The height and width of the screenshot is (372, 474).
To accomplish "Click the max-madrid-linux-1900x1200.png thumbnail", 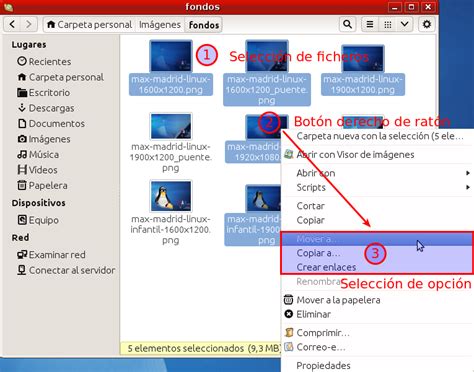I will coord(363,58).
